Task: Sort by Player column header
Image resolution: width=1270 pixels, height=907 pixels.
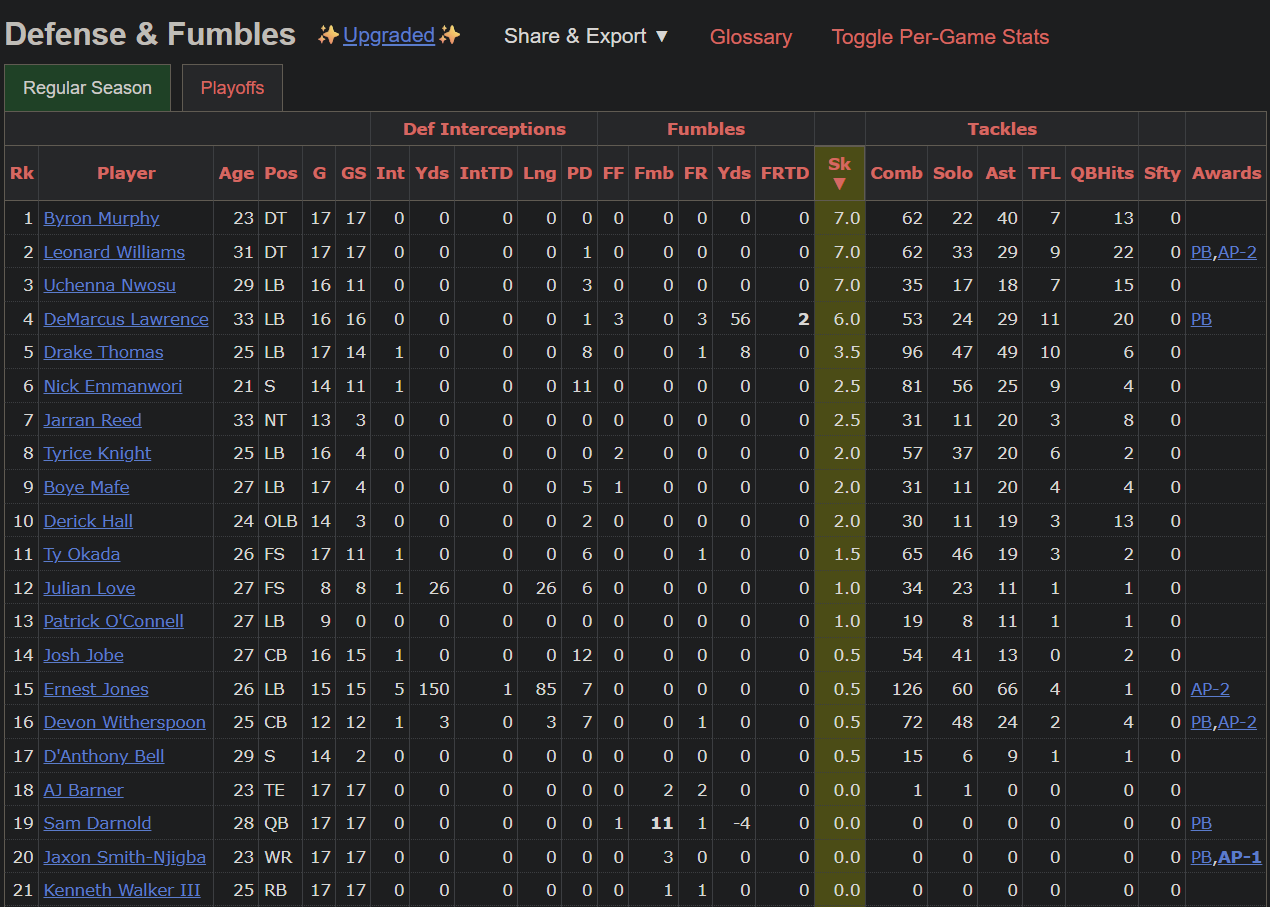Action: [x=126, y=173]
